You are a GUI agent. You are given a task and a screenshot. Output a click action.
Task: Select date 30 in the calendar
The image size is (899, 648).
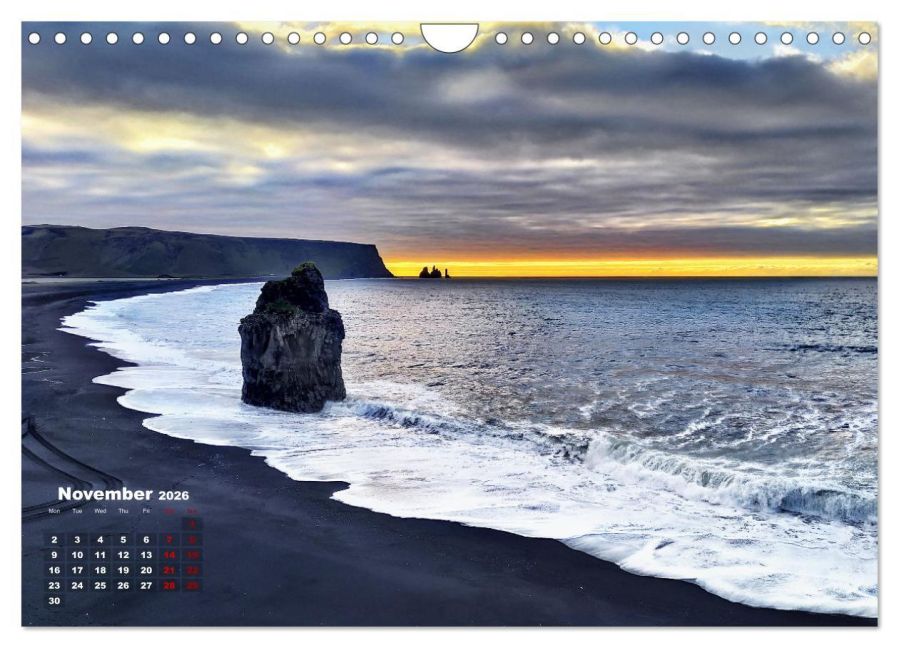[54, 602]
